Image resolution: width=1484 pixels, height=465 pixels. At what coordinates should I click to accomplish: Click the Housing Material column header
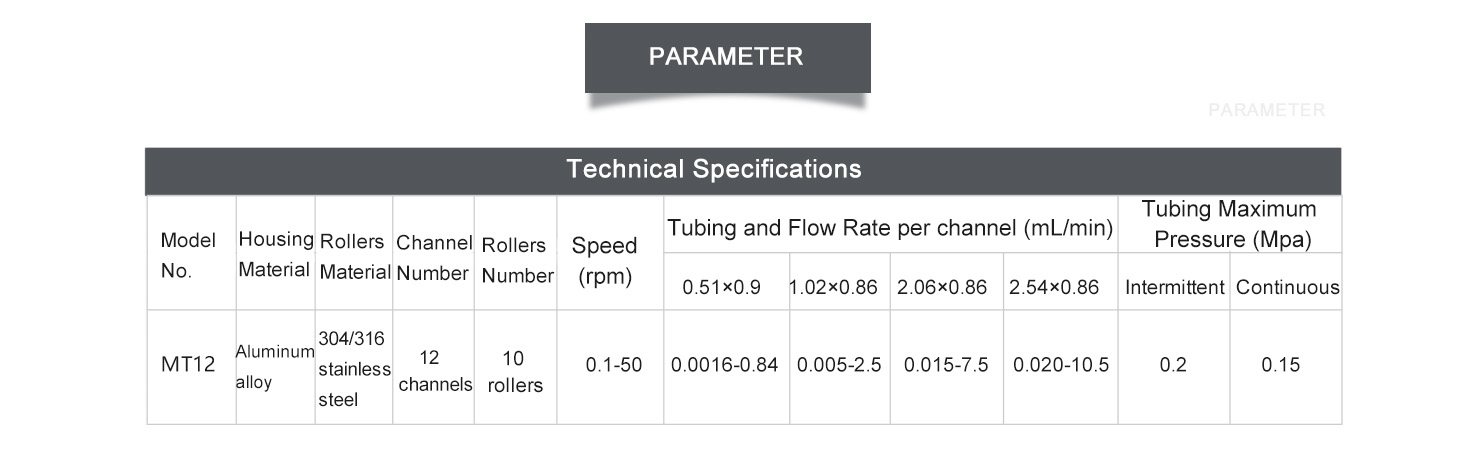coord(275,254)
